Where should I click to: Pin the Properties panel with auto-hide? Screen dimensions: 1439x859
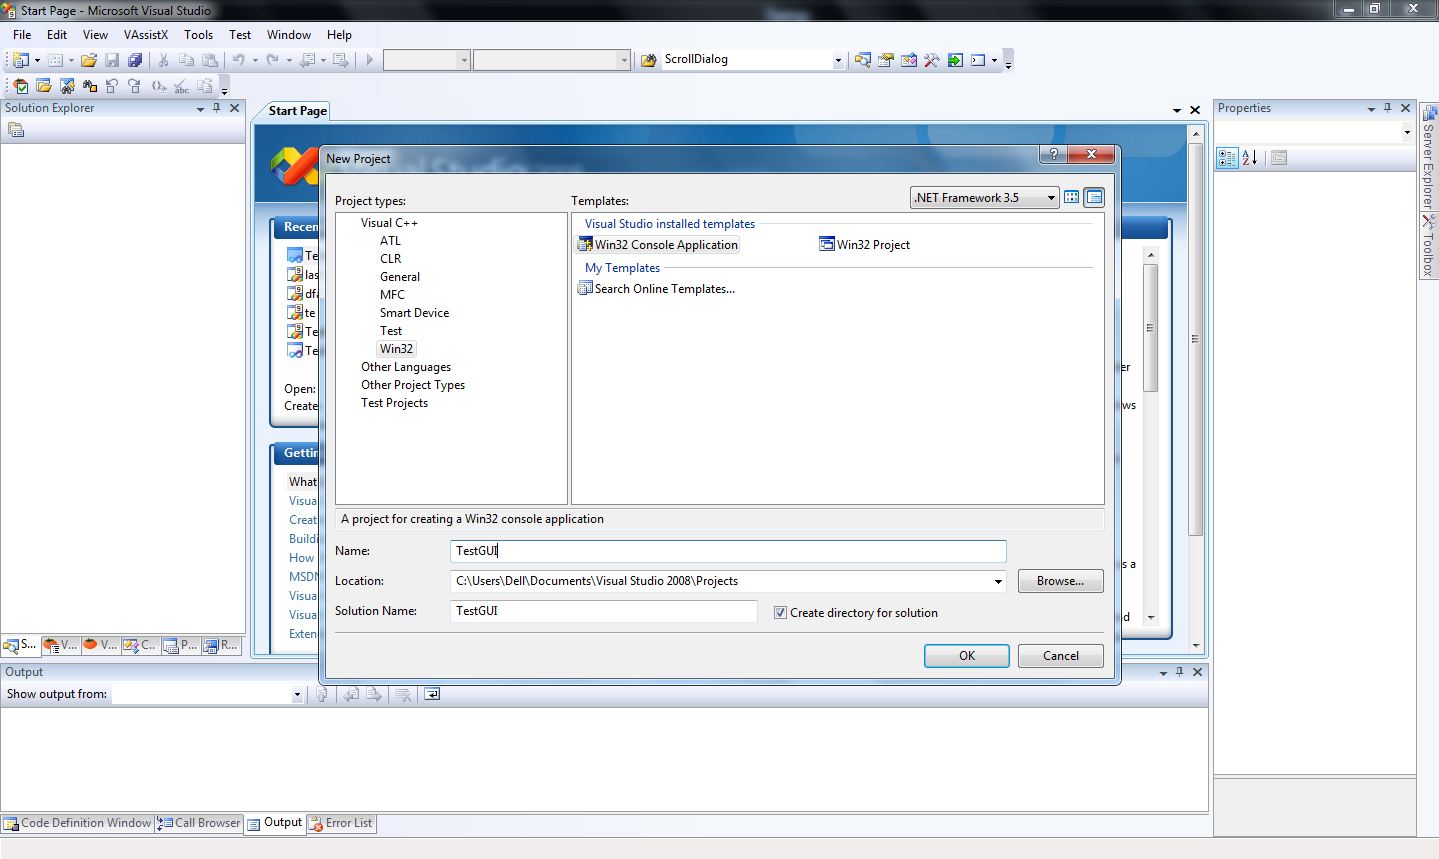pos(1387,108)
